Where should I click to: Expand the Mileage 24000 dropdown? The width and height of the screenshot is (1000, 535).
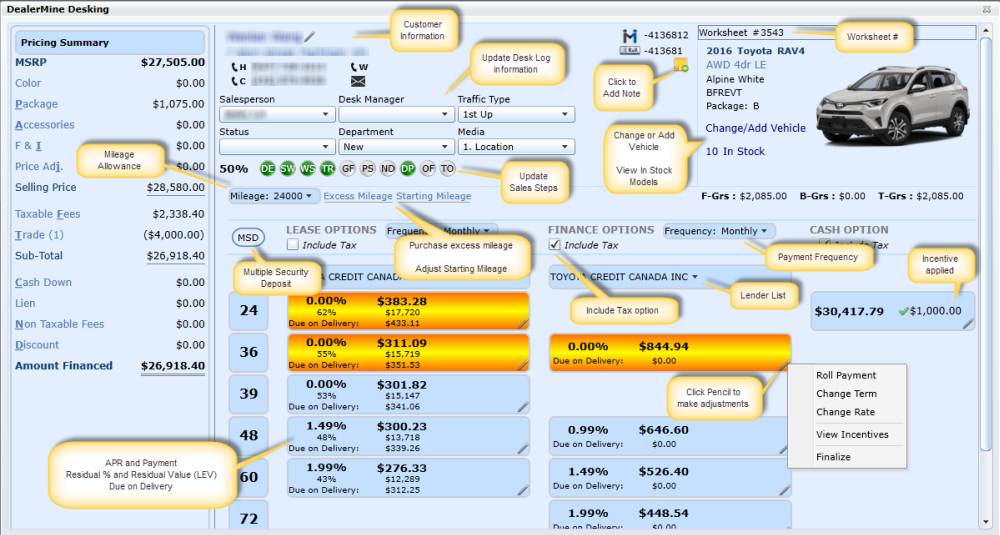(275, 196)
